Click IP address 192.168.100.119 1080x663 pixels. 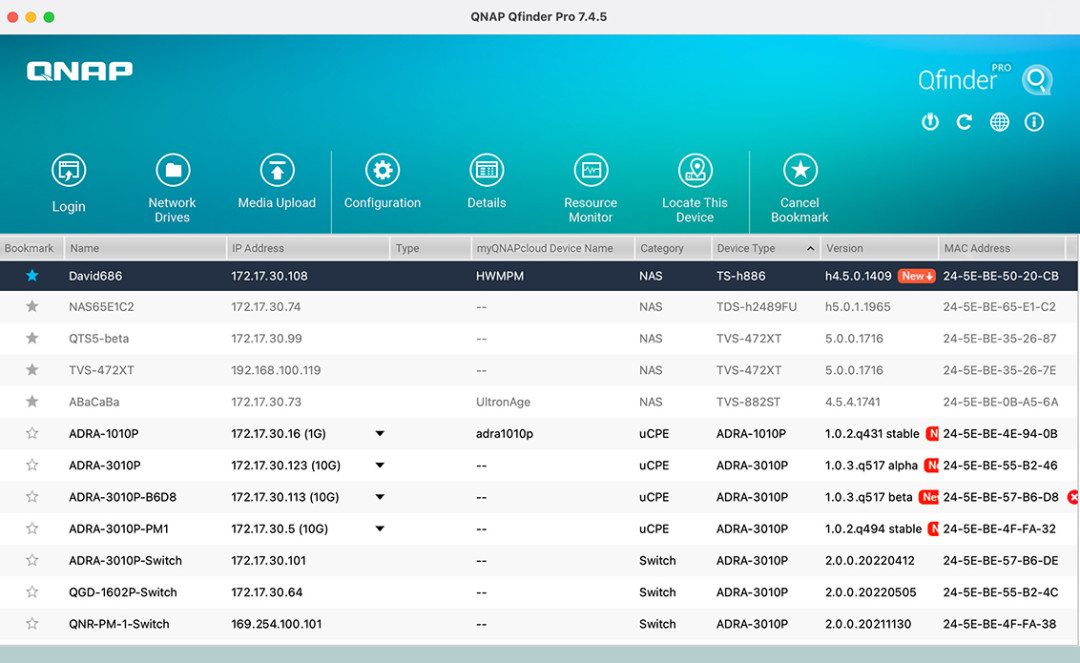click(x=276, y=370)
